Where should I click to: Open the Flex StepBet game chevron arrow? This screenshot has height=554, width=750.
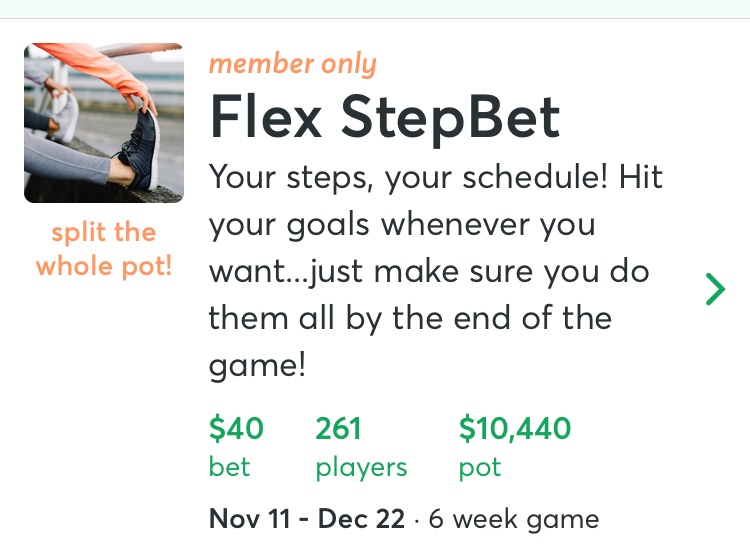click(x=715, y=289)
